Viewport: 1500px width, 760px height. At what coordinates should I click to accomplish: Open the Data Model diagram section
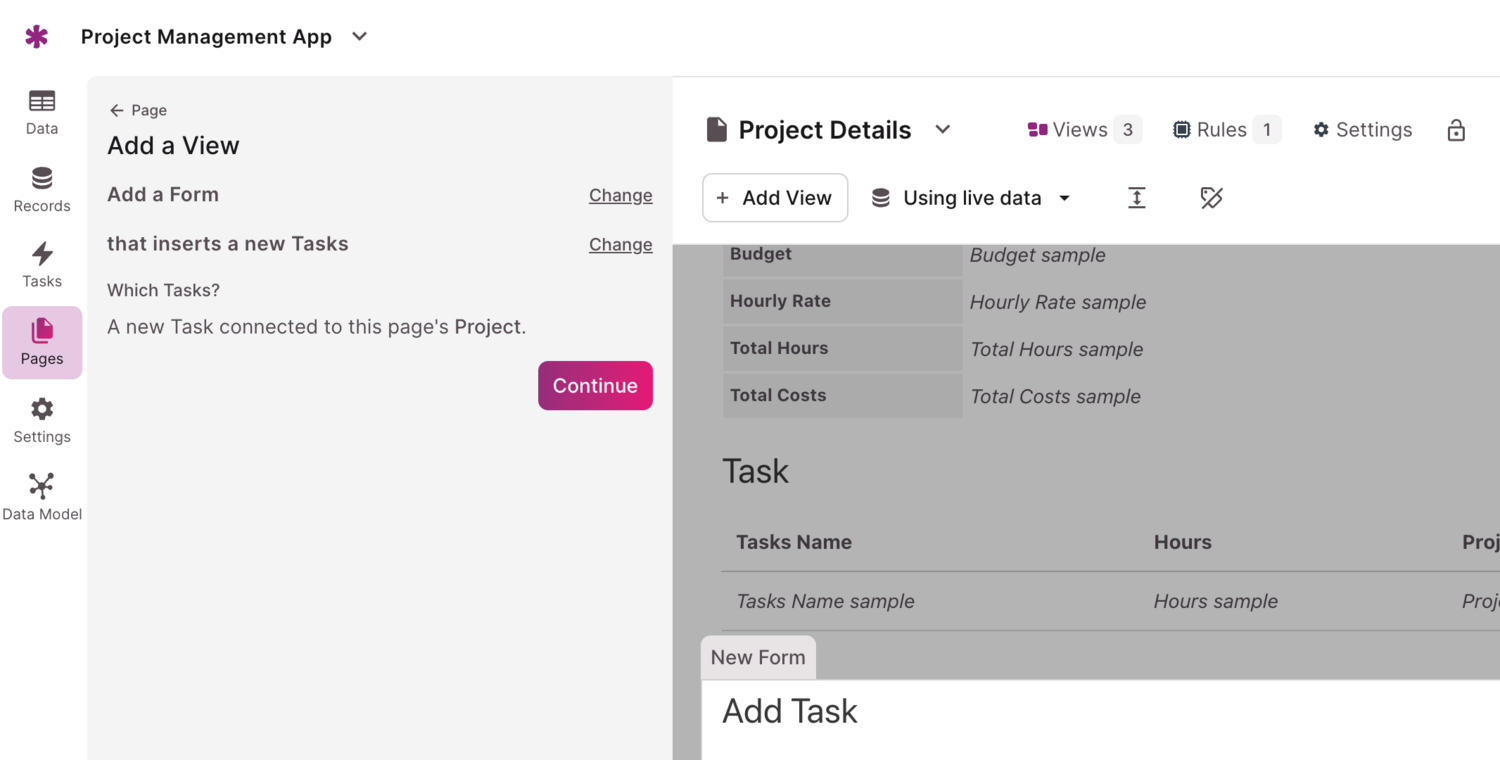click(x=42, y=497)
